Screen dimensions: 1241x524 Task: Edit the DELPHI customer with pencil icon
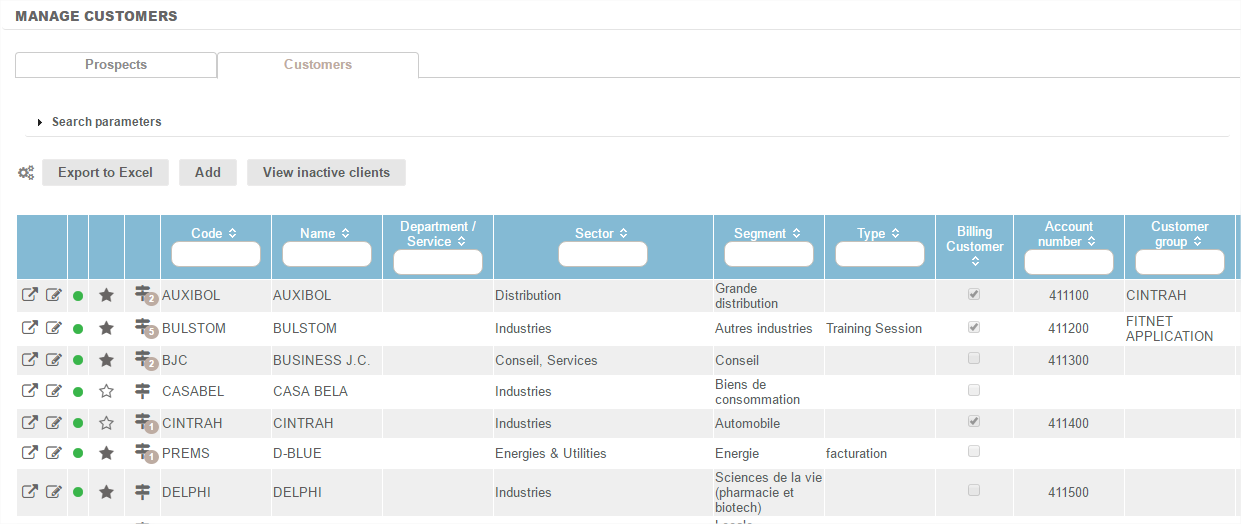tap(54, 492)
